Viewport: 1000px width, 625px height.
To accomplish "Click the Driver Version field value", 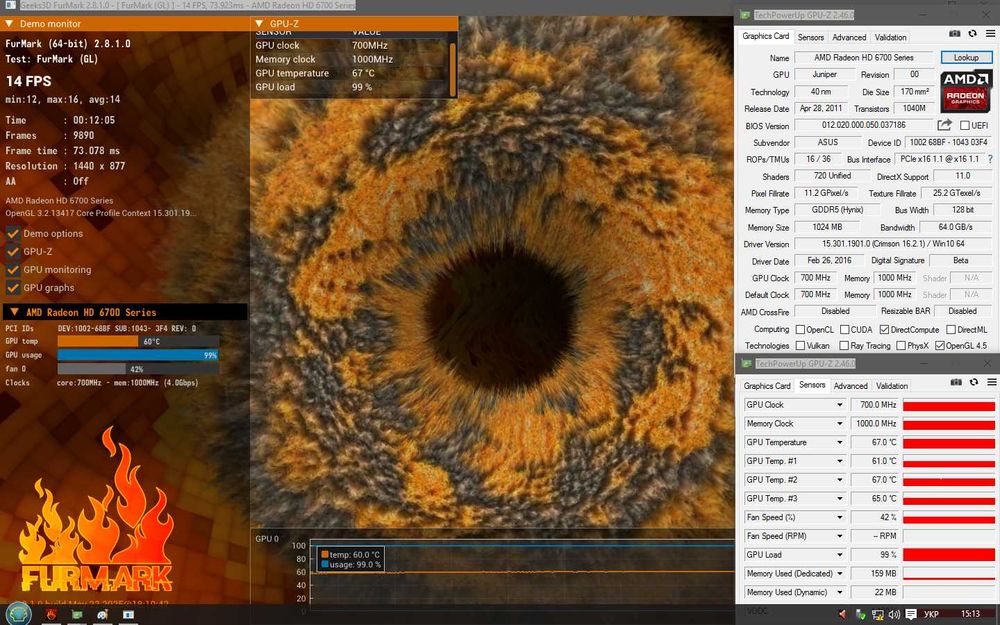I will tap(893, 244).
